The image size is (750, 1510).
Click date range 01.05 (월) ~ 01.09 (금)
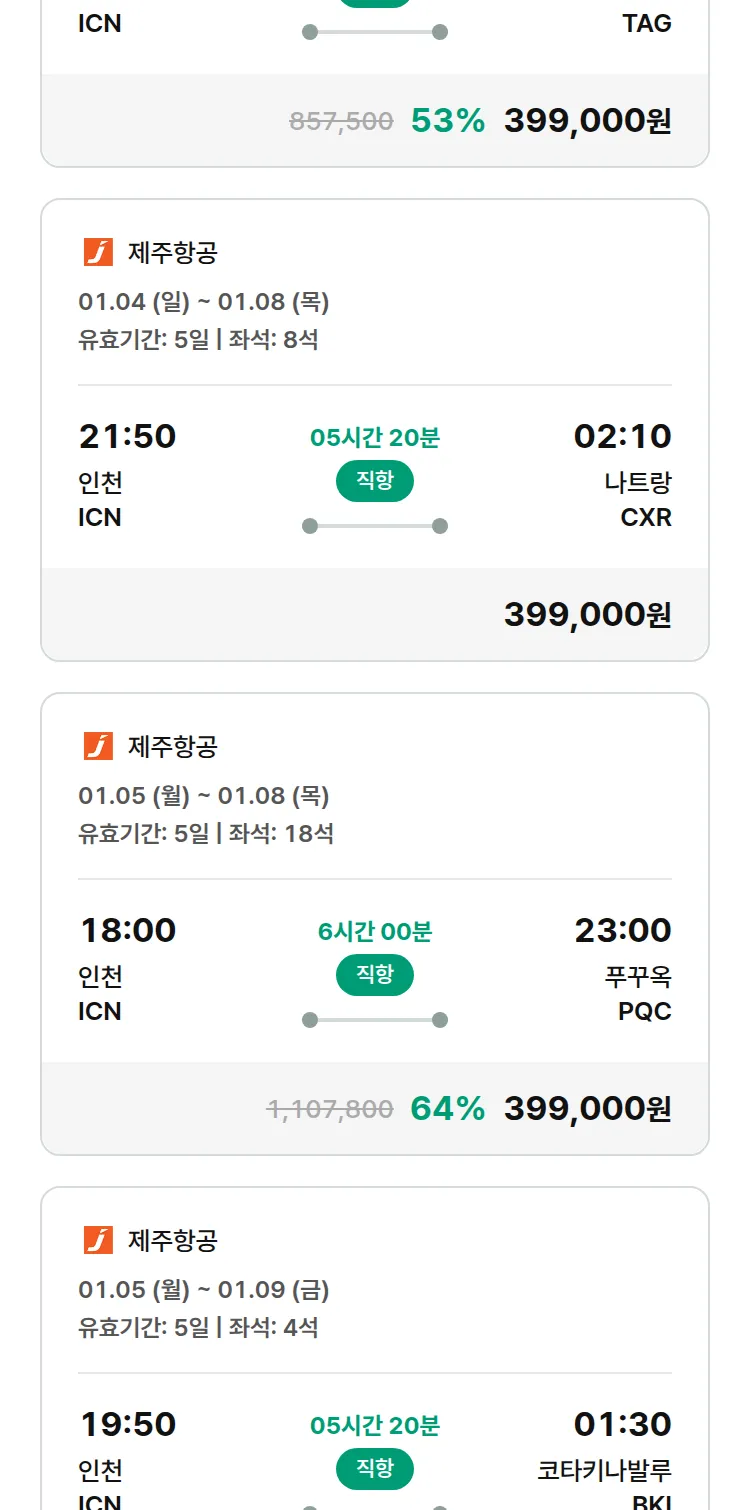click(203, 1290)
